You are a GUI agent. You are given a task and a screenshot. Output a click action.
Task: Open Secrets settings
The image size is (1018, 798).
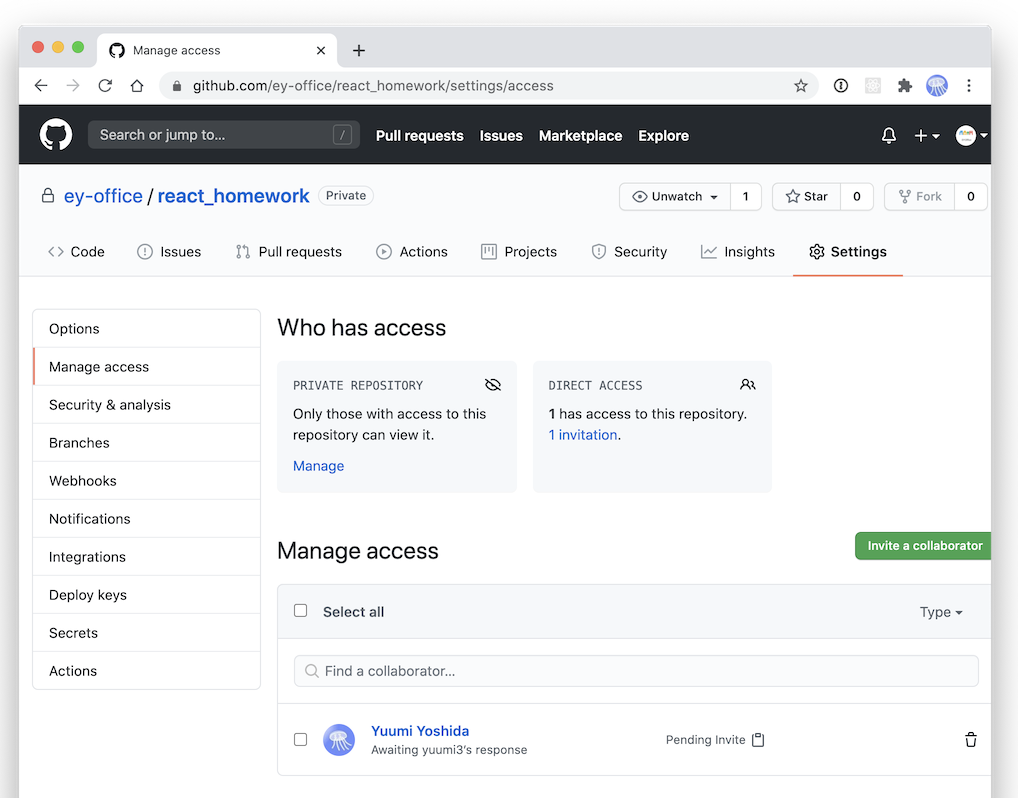coord(147,633)
